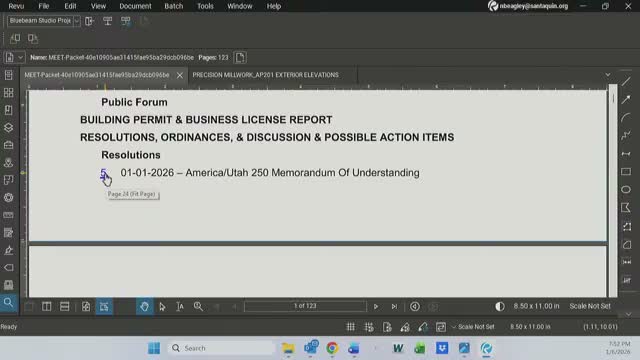Open the Scale Not Set dropdown in status bar
The height and width of the screenshot is (360, 640).
coord(473,327)
